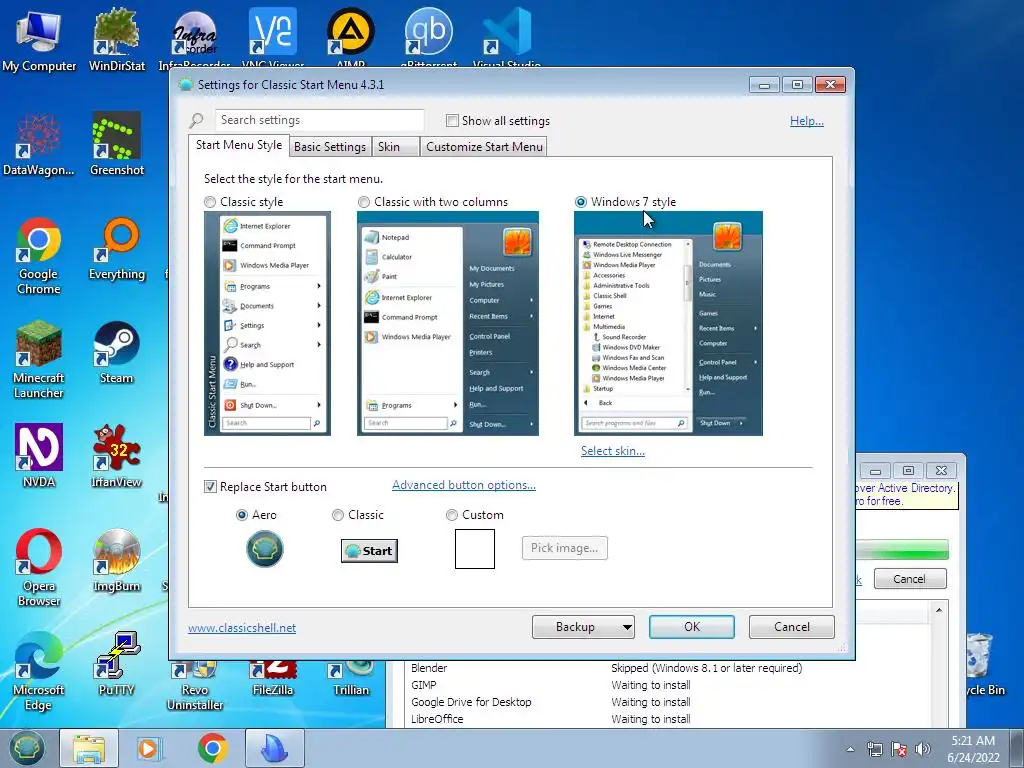
Task: Open the Trillian desktop shortcut
Action: [351, 679]
